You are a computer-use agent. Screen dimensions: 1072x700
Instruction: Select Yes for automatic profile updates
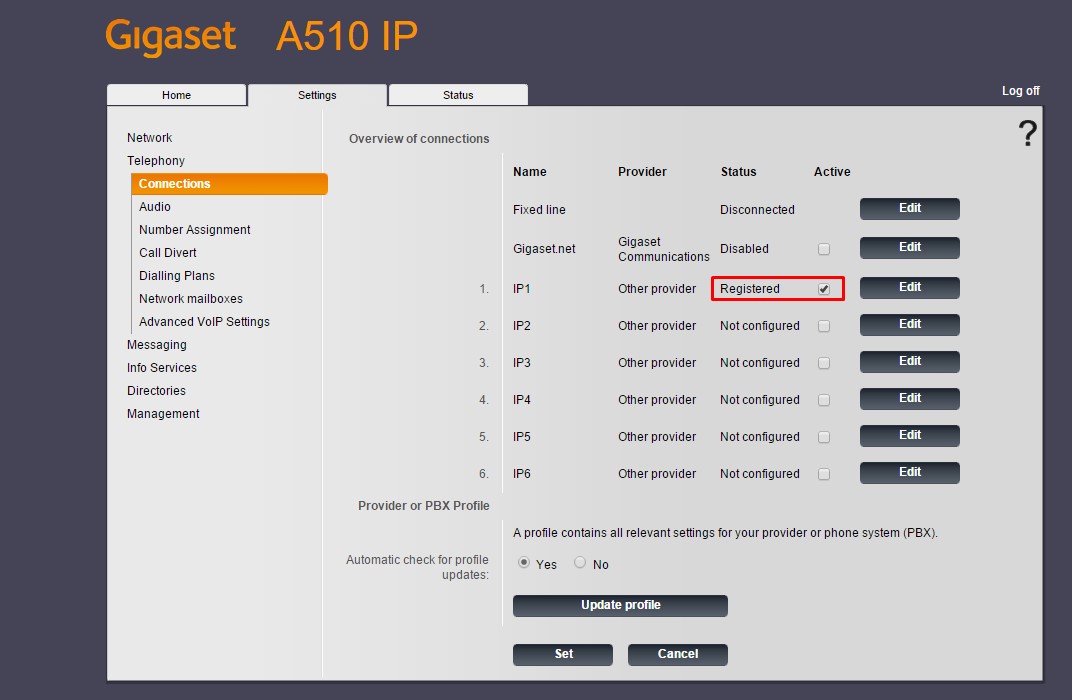point(524,563)
